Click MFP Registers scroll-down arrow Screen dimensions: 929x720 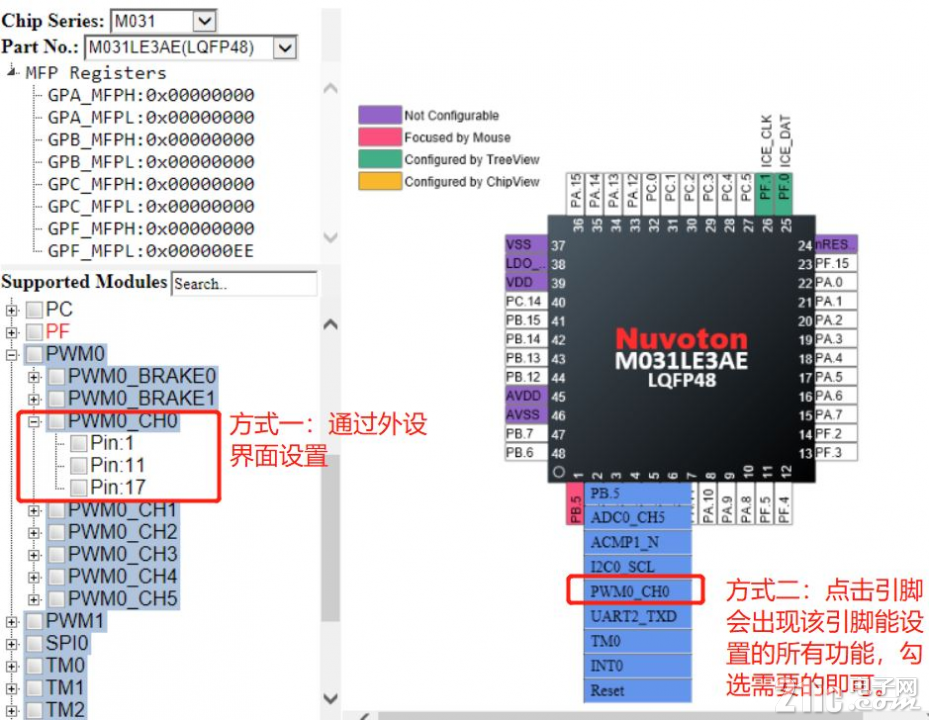tap(331, 237)
